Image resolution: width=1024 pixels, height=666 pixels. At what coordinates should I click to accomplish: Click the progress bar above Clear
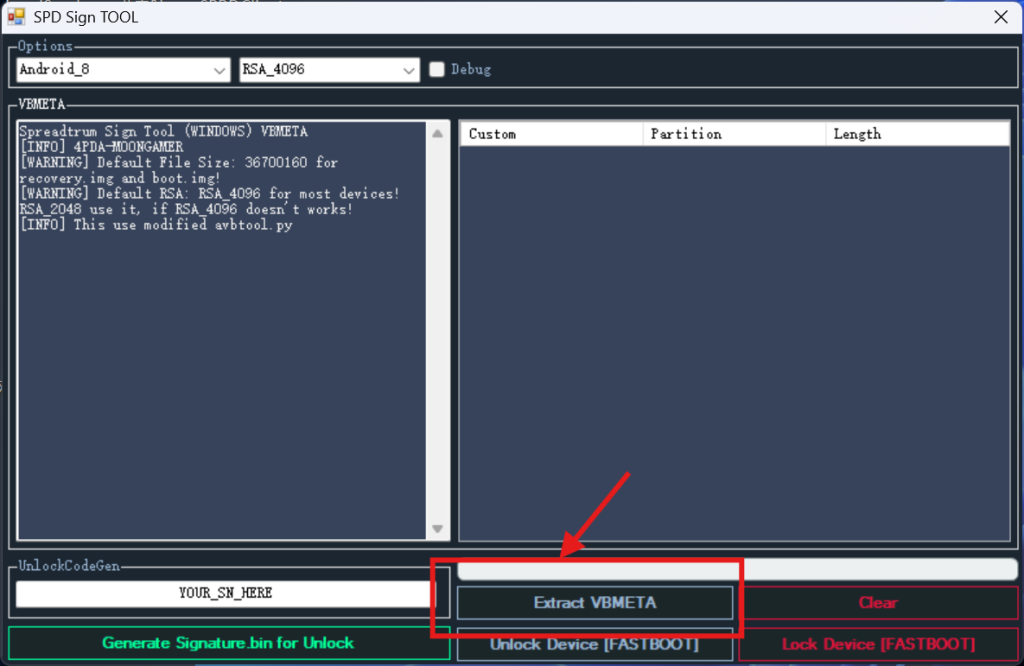(737, 569)
